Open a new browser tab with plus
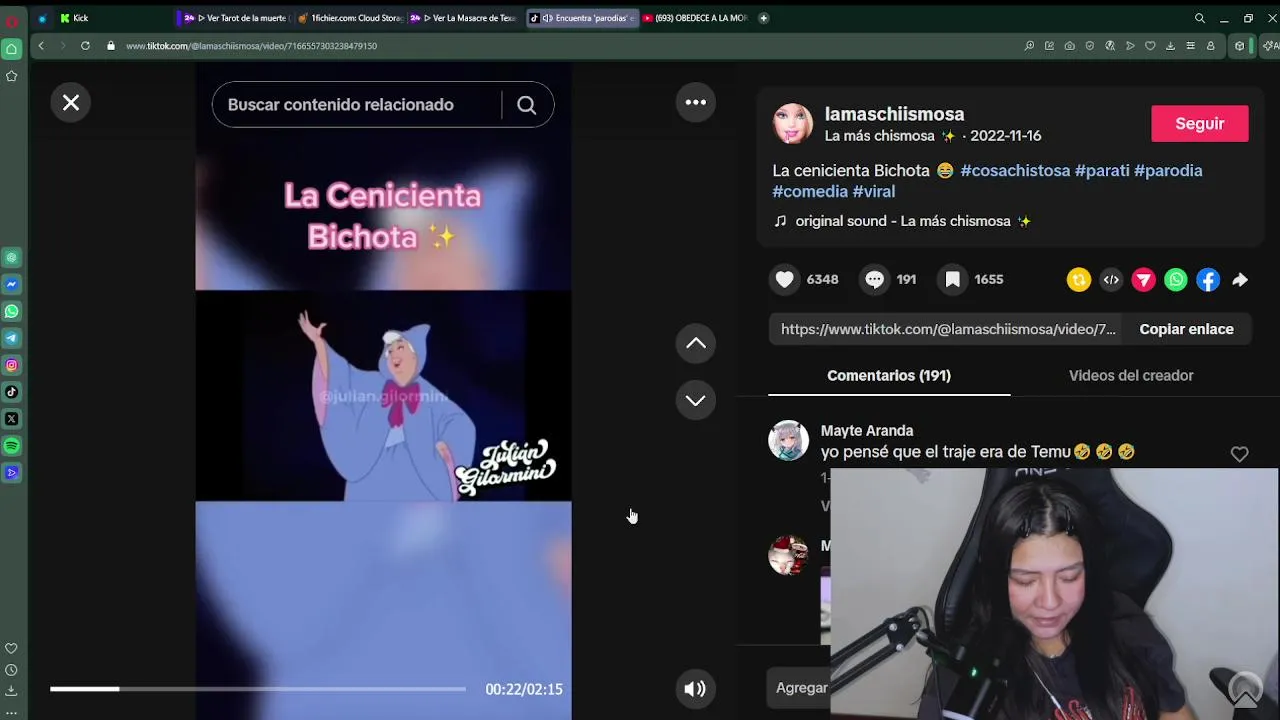 coord(764,18)
